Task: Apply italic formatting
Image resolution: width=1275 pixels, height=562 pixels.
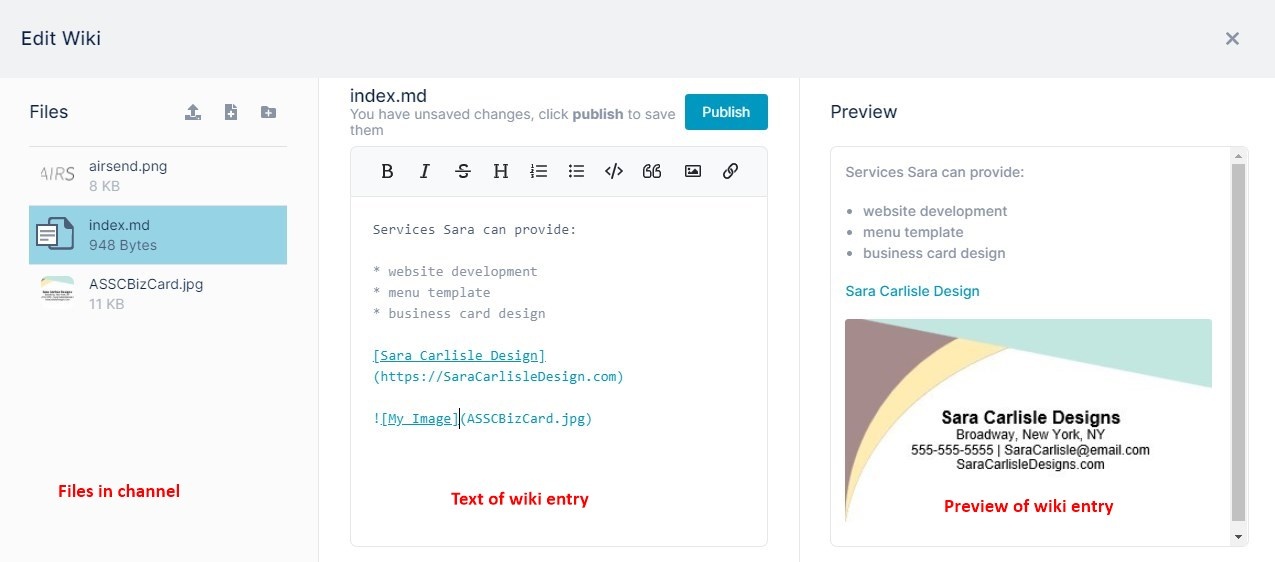Action: [424, 171]
